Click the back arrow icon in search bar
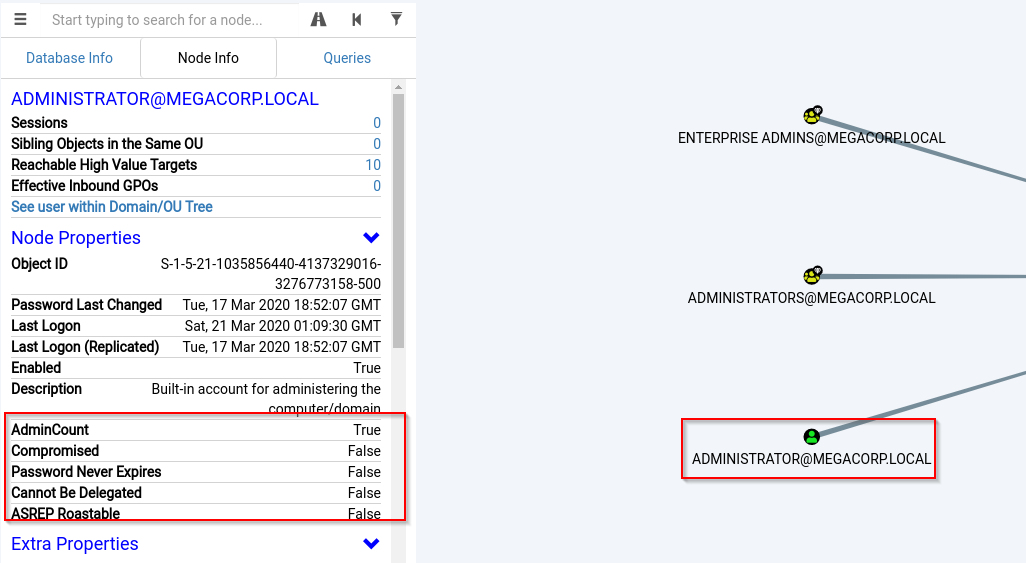The width and height of the screenshot is (1026, 563). (x=357, y=20)
